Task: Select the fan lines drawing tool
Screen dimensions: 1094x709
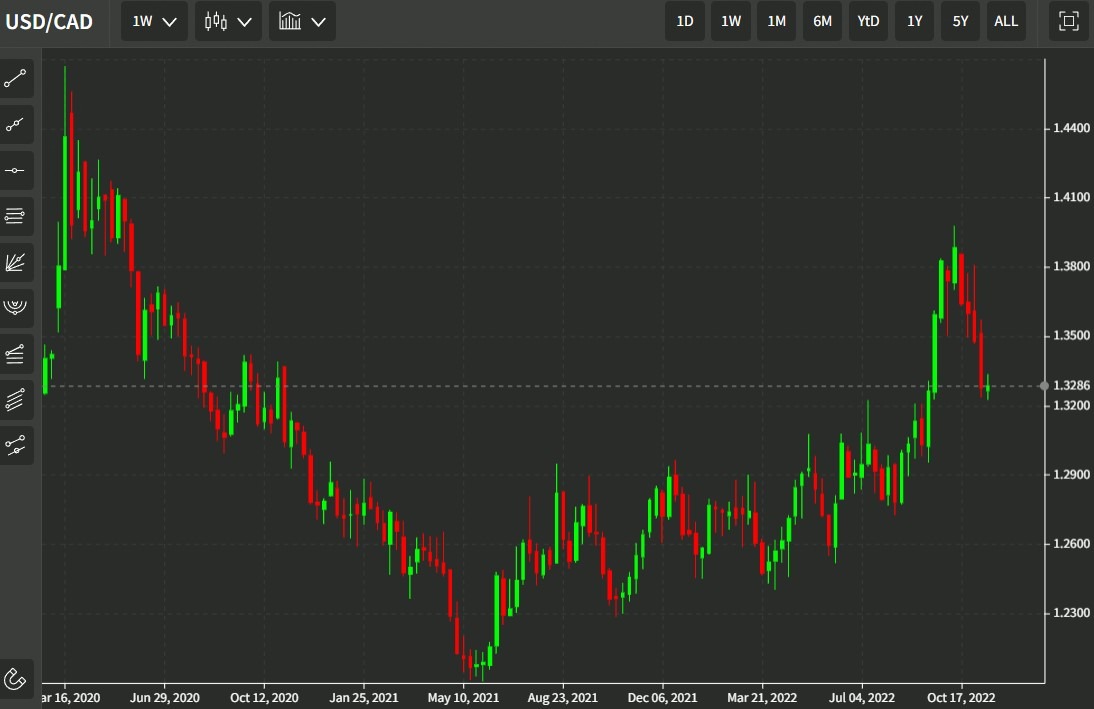Action: coord(15,262)
